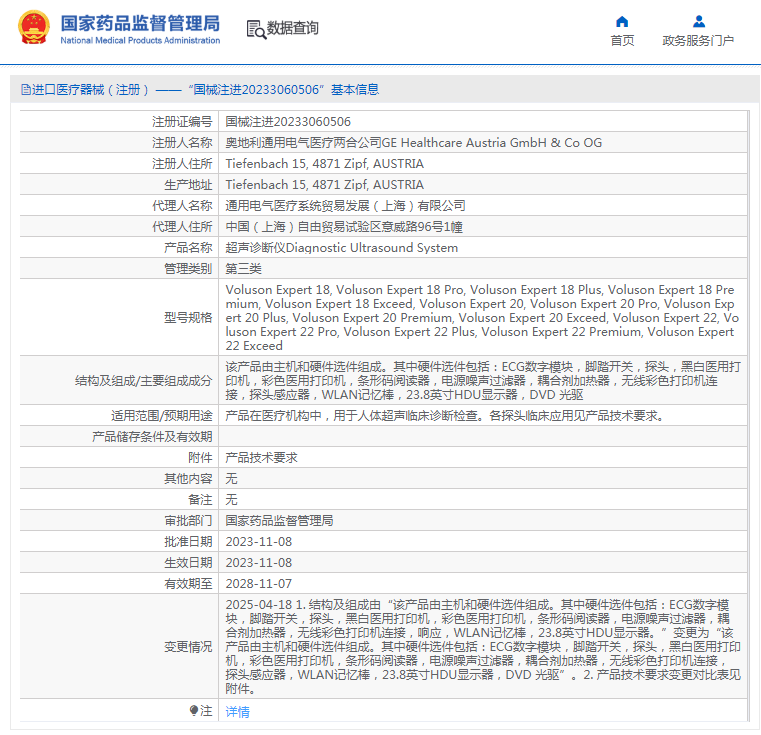The height and width of the screenshot is (735, 761).
Task: Select the 无 value in 其他内容 row
Action: pyautogui.click(x=231, y=479)
